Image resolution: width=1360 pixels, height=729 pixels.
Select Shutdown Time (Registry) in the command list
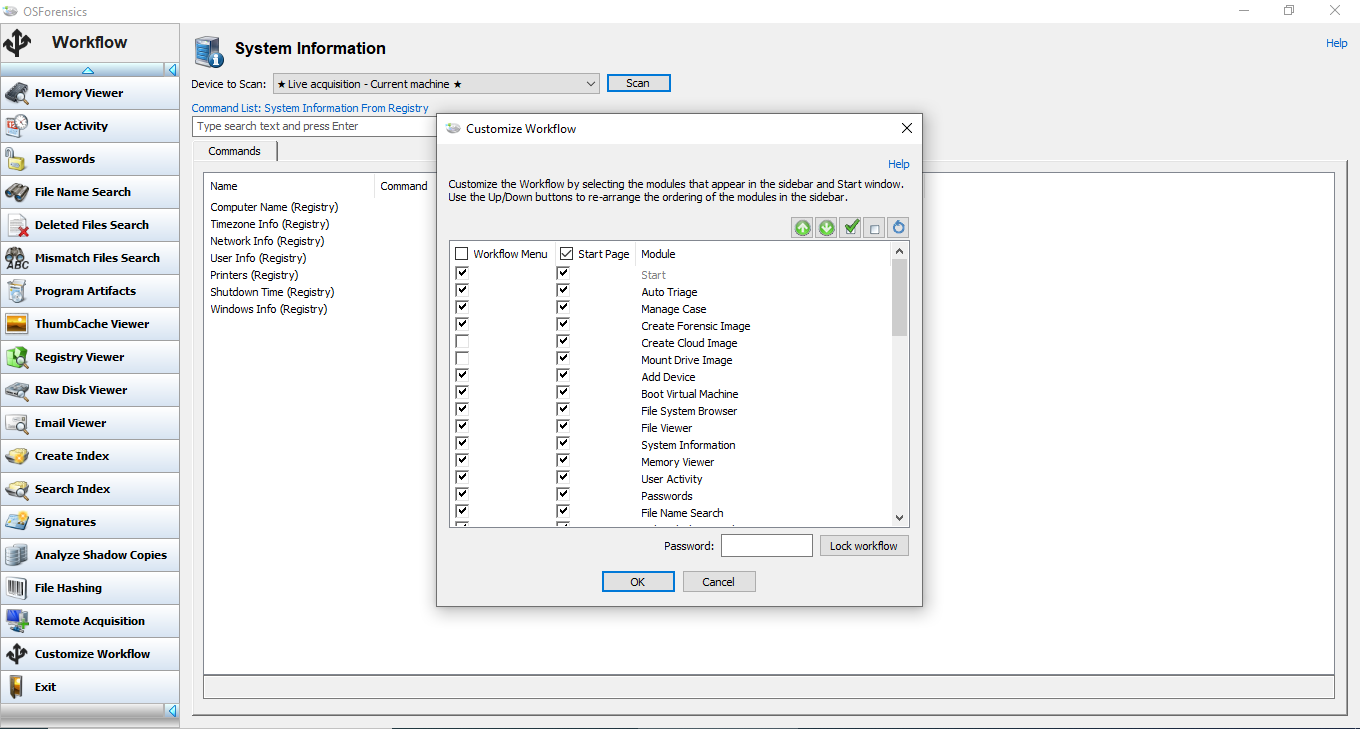[x=272, y=292]
